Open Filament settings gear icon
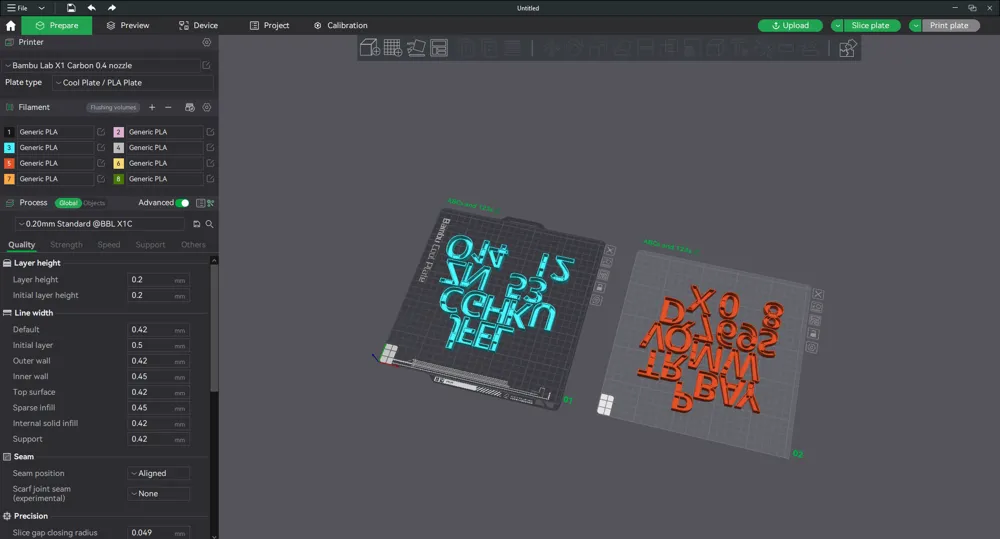 pyautogui.click(x=207, y=107)
